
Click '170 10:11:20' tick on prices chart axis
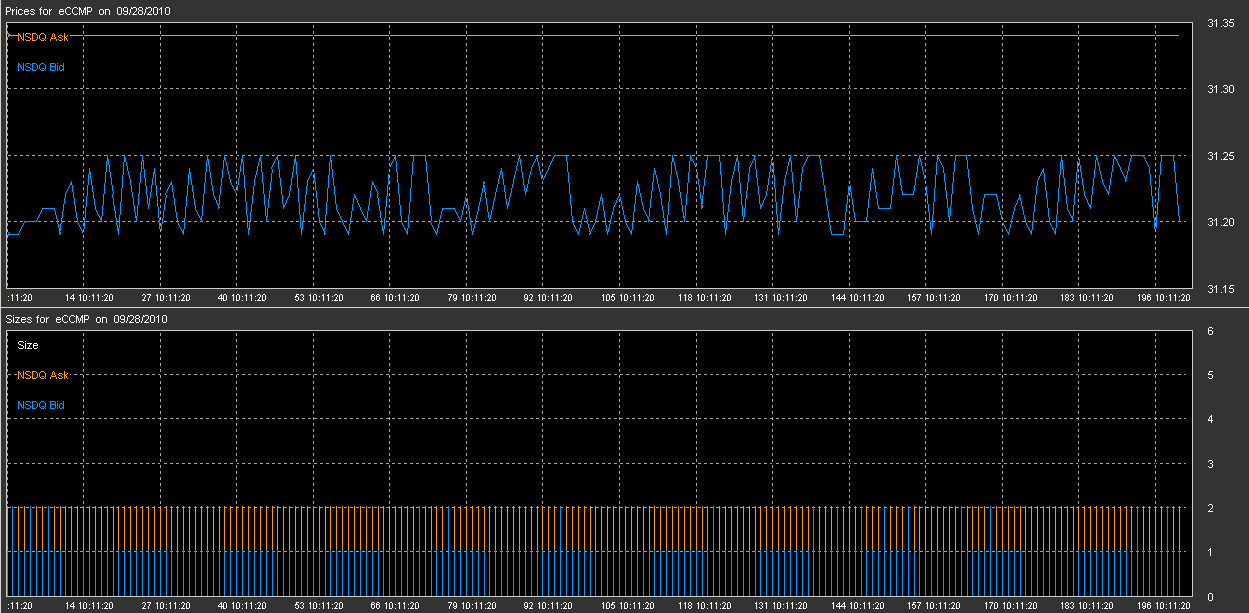pyautogui.click(x=1010, y=298)
